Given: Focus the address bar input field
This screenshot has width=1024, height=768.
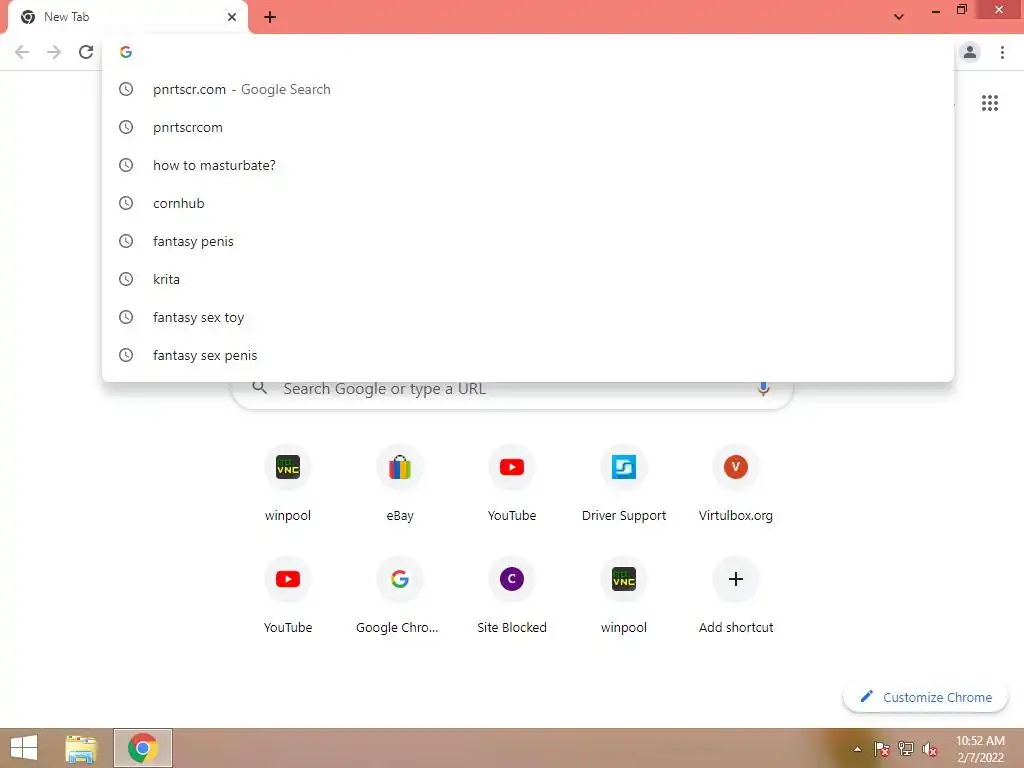Looking at the screenshot, I should (528, 52).
